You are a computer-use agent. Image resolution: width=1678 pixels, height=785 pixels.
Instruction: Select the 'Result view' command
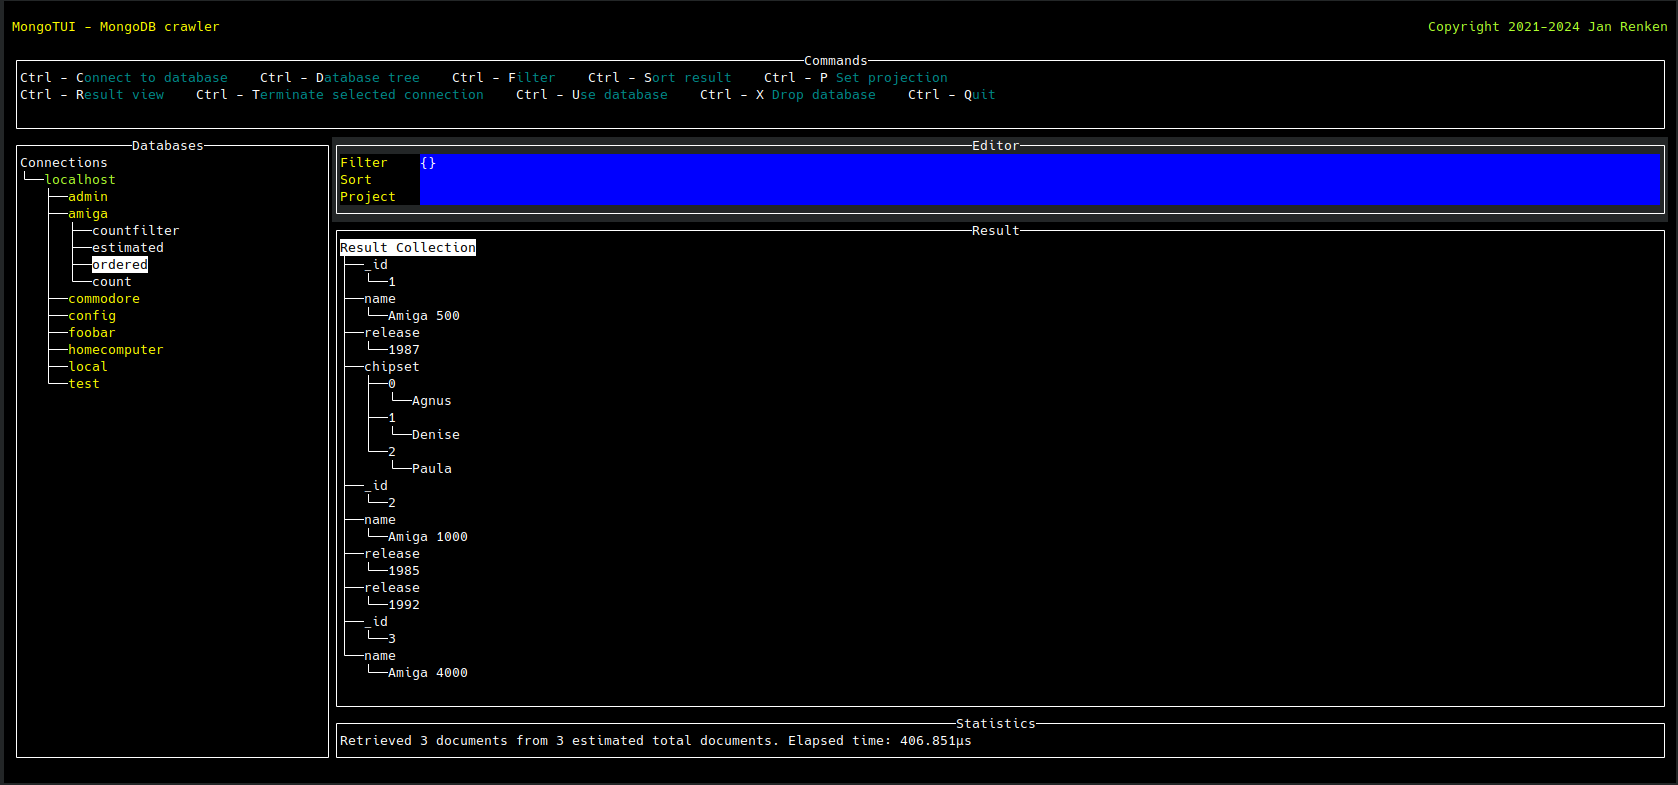coord(92,95)
